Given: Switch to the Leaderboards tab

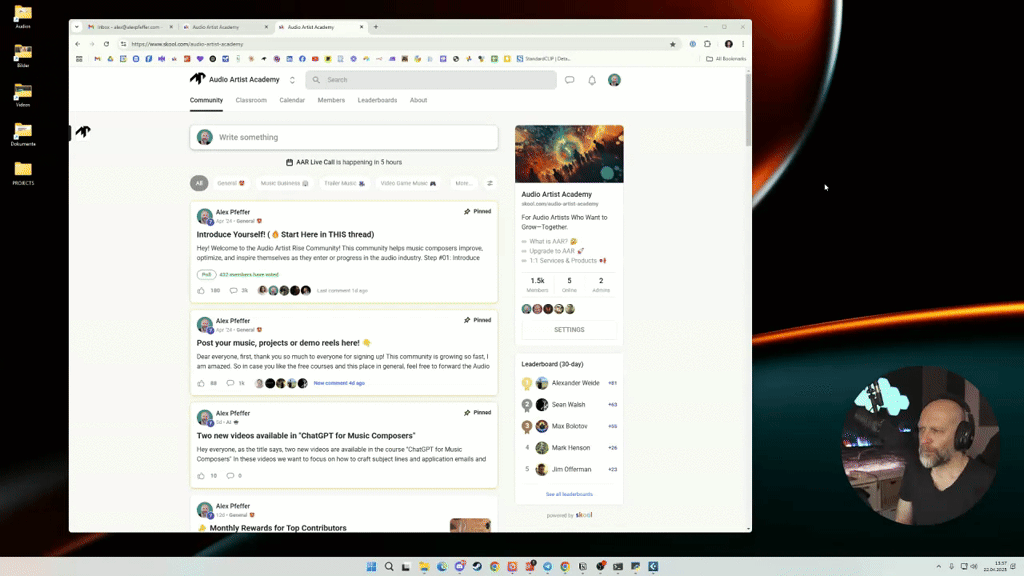Looking at the screenshot, I should pos(377,100).
